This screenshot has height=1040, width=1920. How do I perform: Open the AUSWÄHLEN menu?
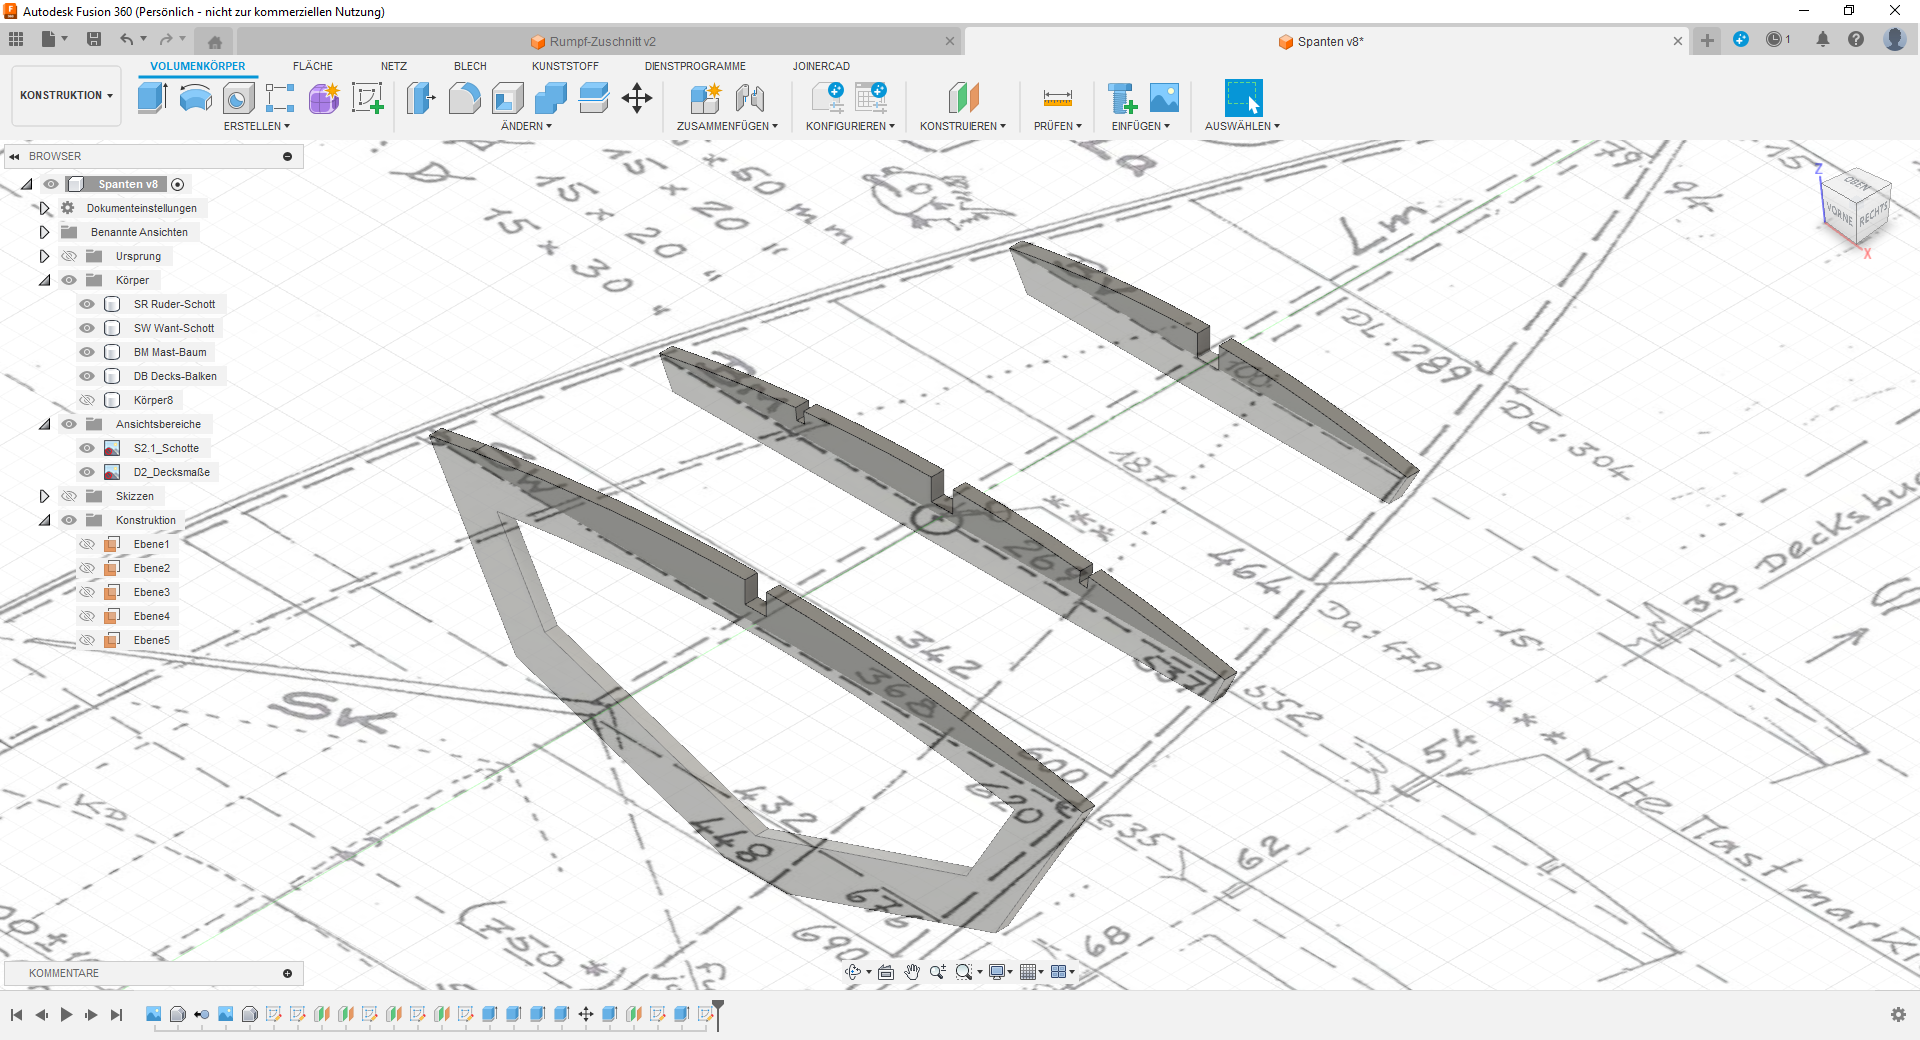tap(1242, 126)
